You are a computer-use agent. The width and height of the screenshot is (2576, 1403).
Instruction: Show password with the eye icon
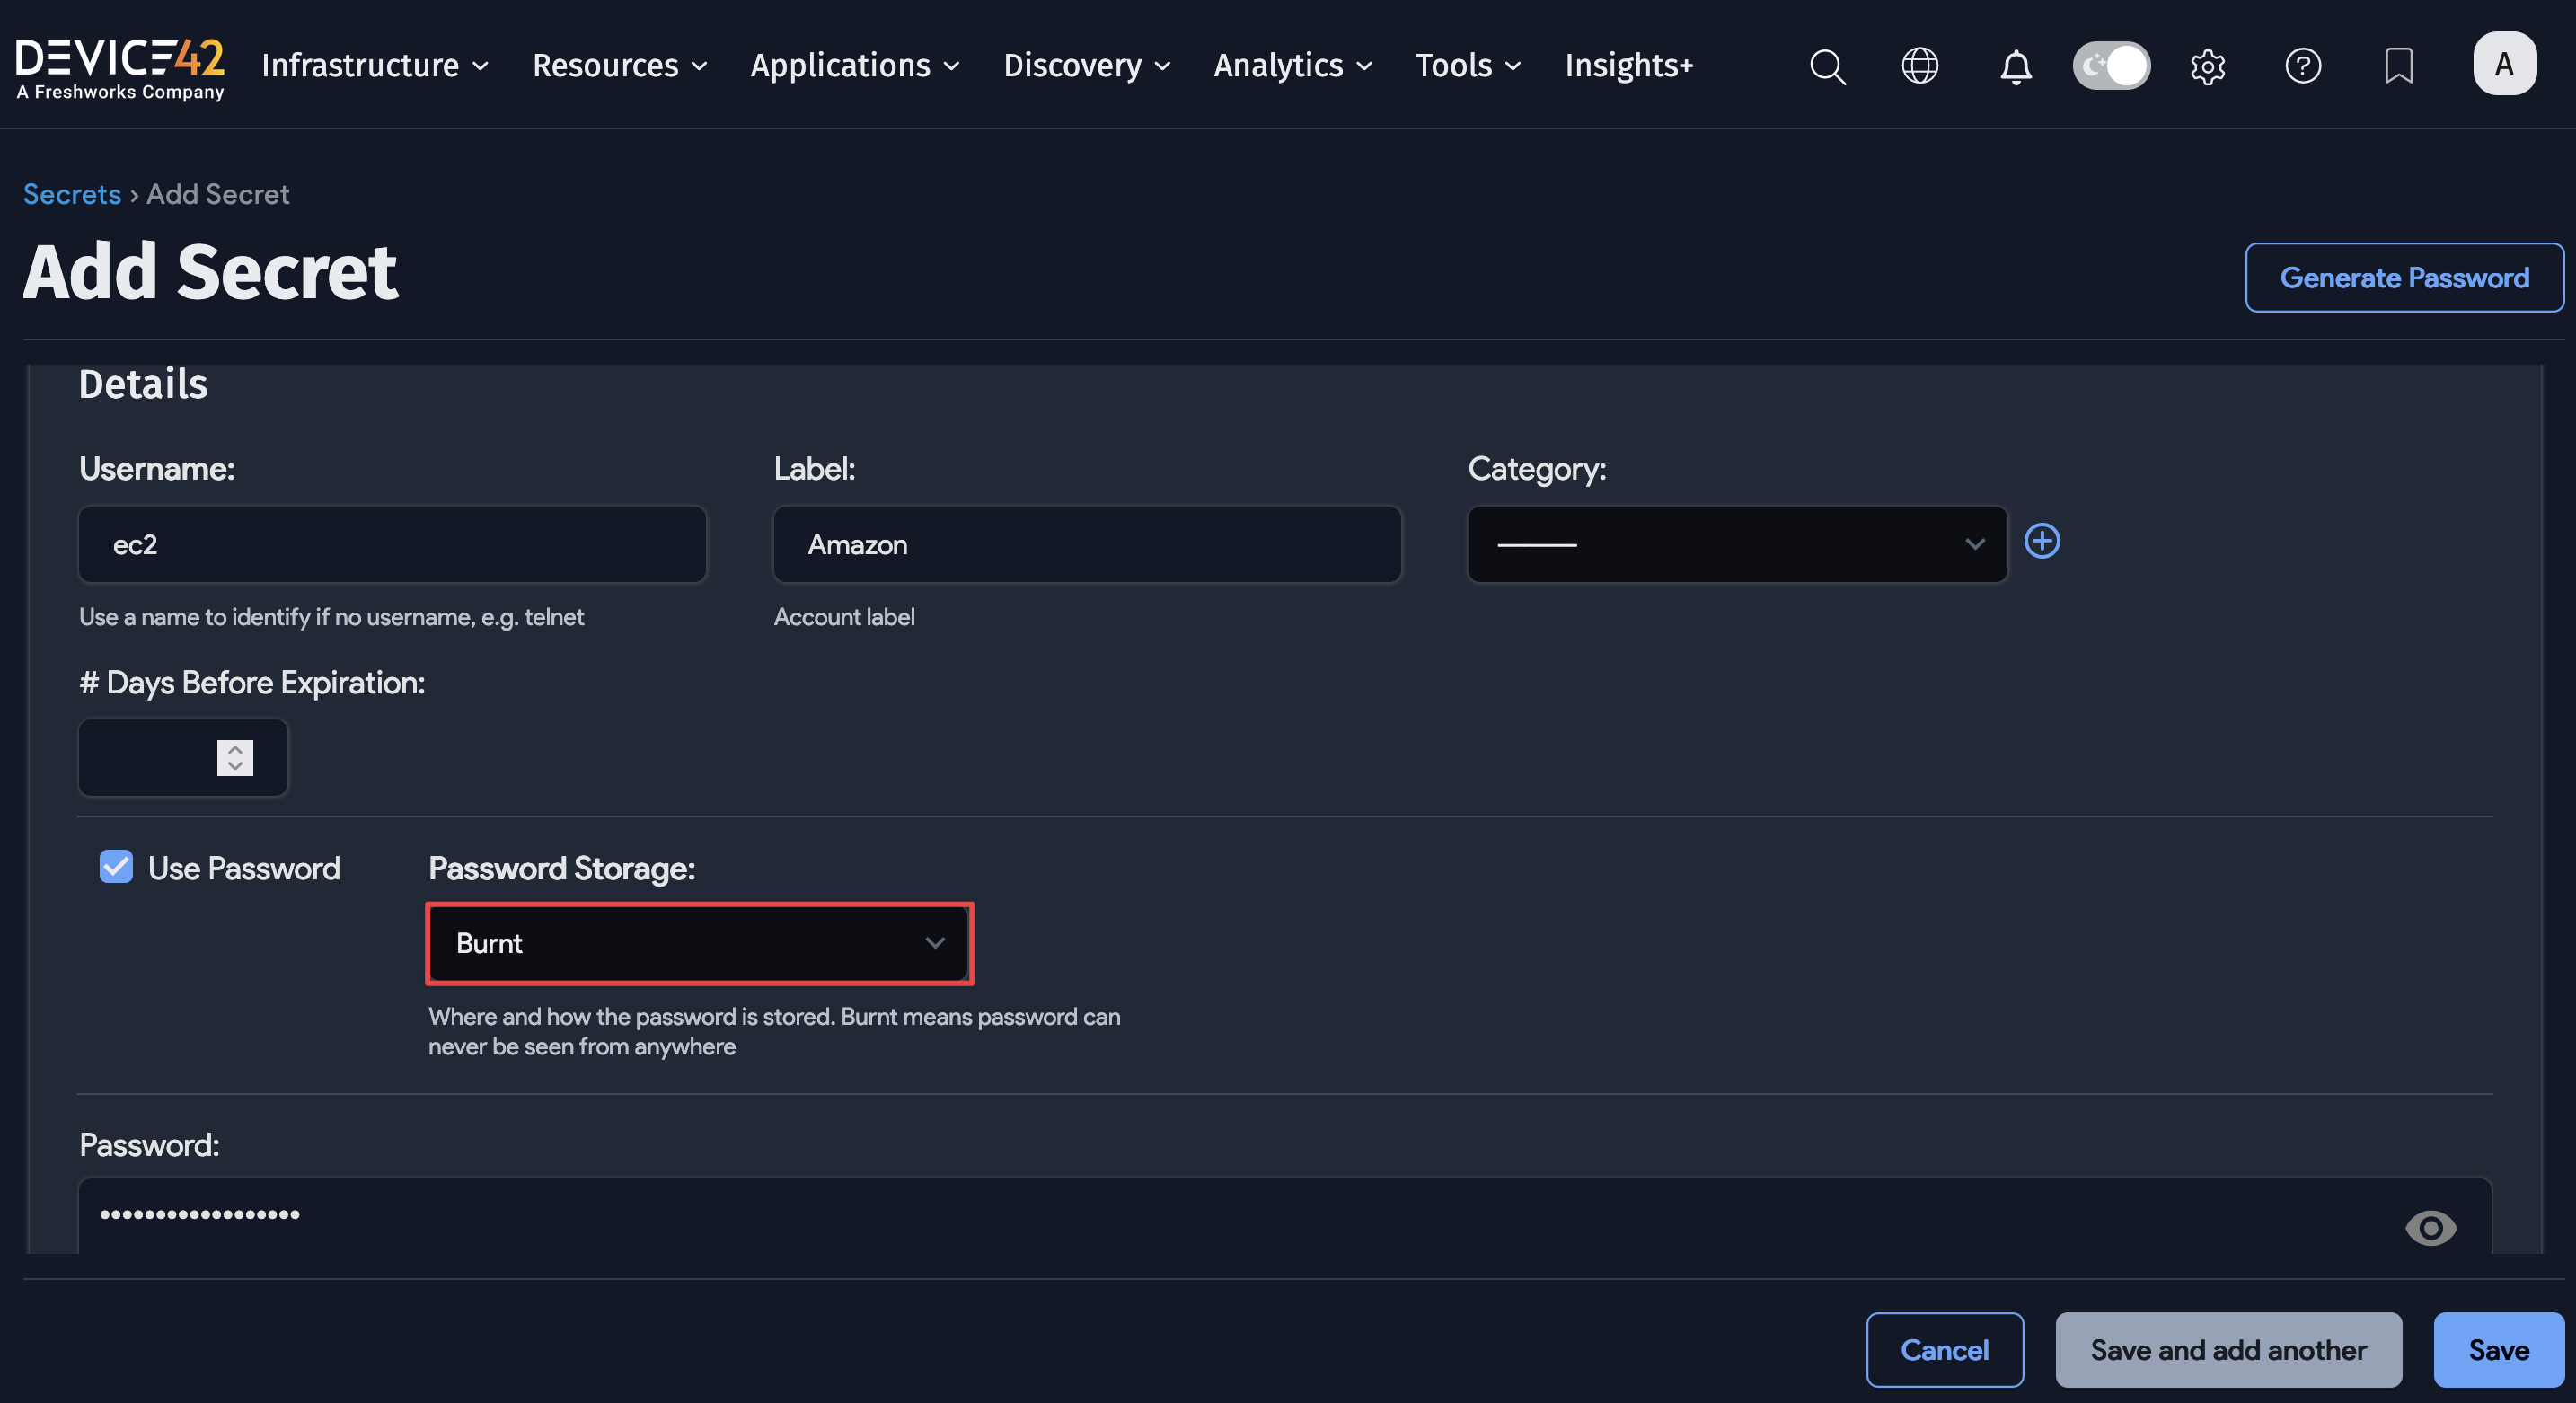coord(2430,1227)
